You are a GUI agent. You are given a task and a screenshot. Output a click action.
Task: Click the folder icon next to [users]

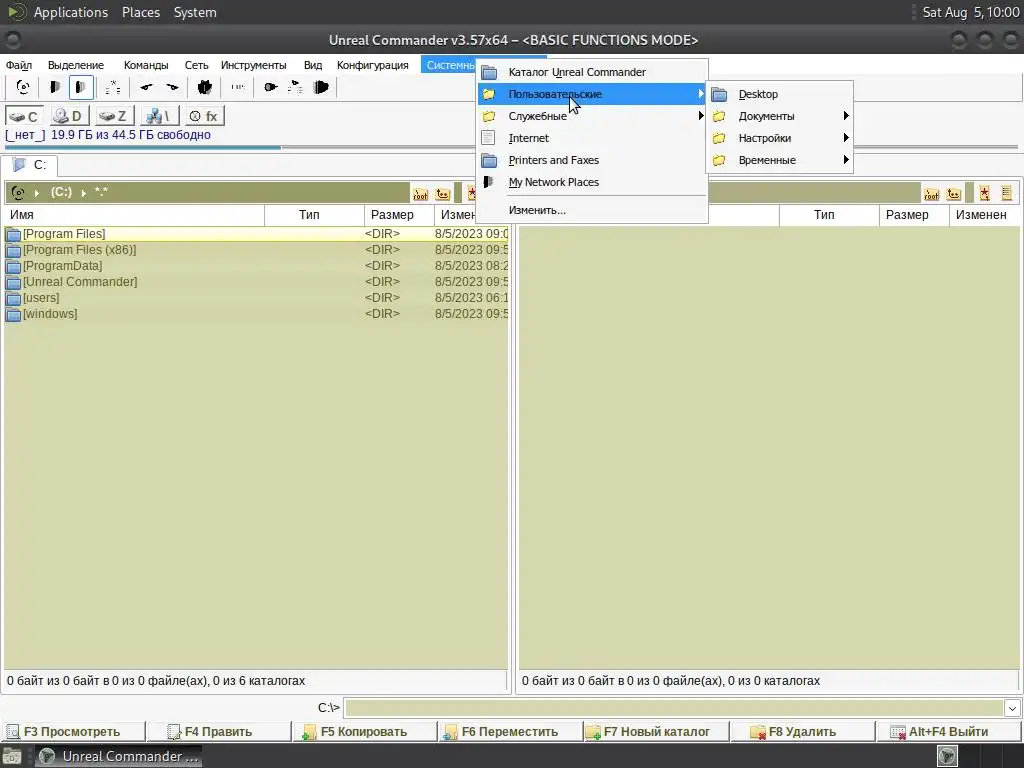pos(13,298)
